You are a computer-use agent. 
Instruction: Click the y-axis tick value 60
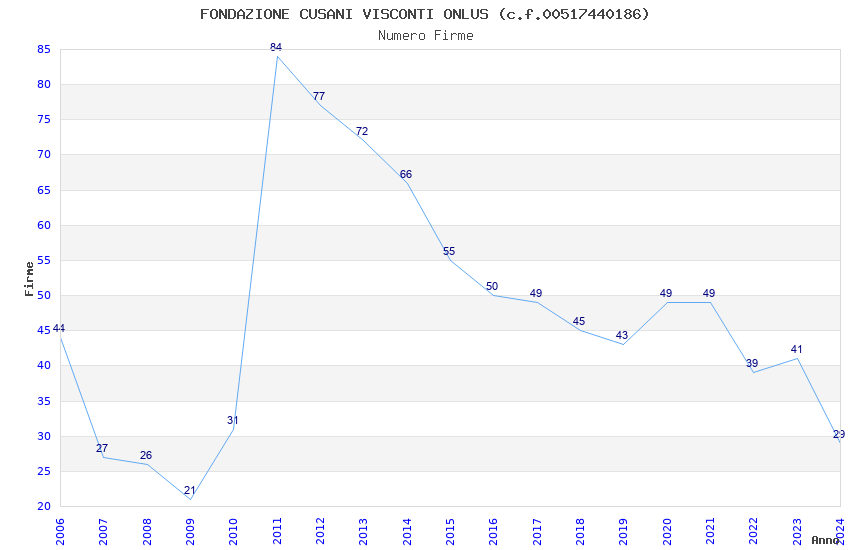pos(44,225)
